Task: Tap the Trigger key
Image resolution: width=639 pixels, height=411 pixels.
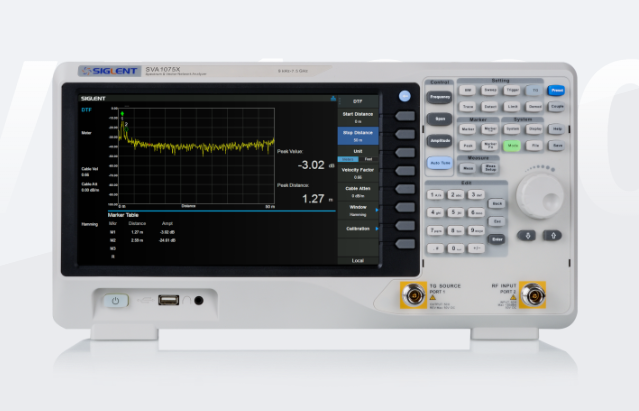Action: click(x=512, y=90)
